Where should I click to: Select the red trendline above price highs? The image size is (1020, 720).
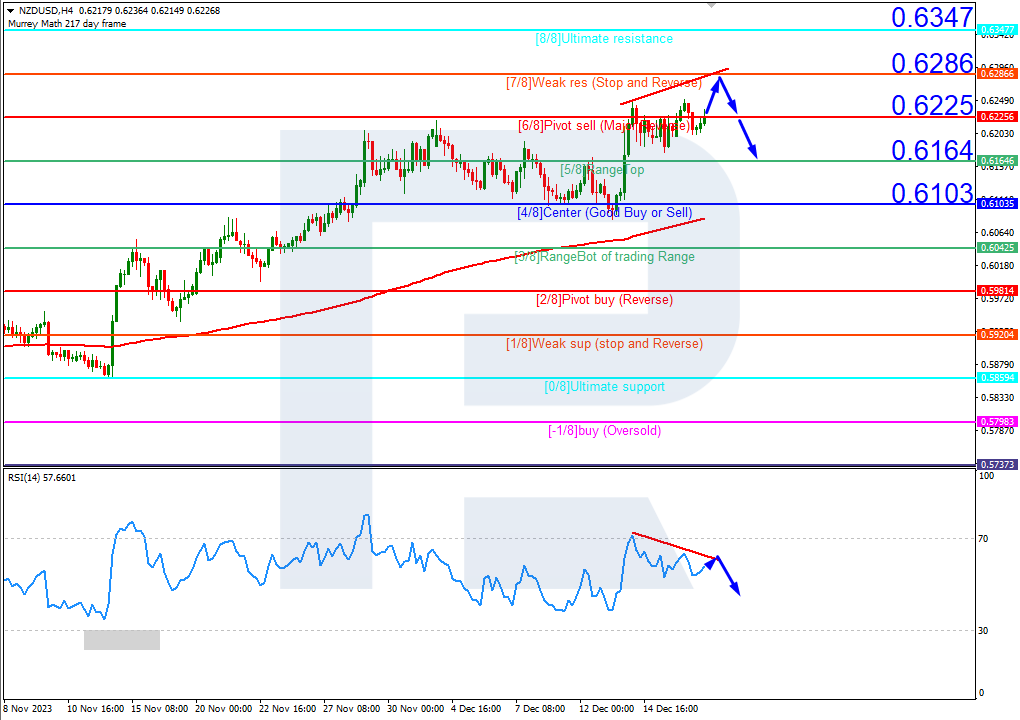coord(673,87)
